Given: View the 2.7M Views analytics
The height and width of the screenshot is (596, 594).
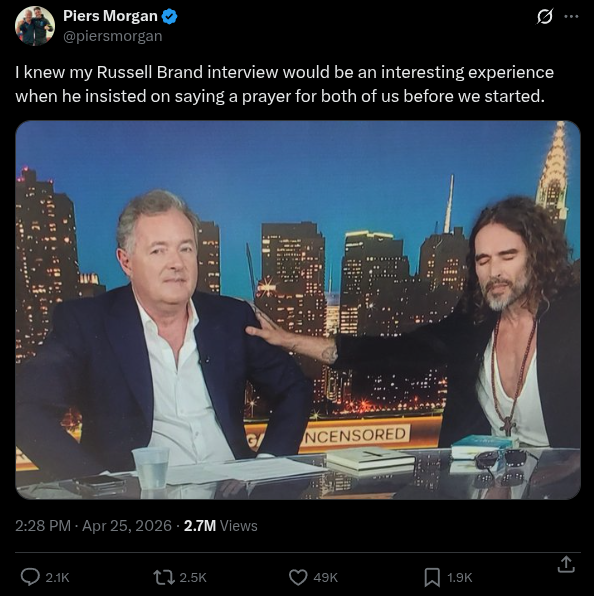Looking at the screenshot, I should pyautogui.click(x=220, y=526).
